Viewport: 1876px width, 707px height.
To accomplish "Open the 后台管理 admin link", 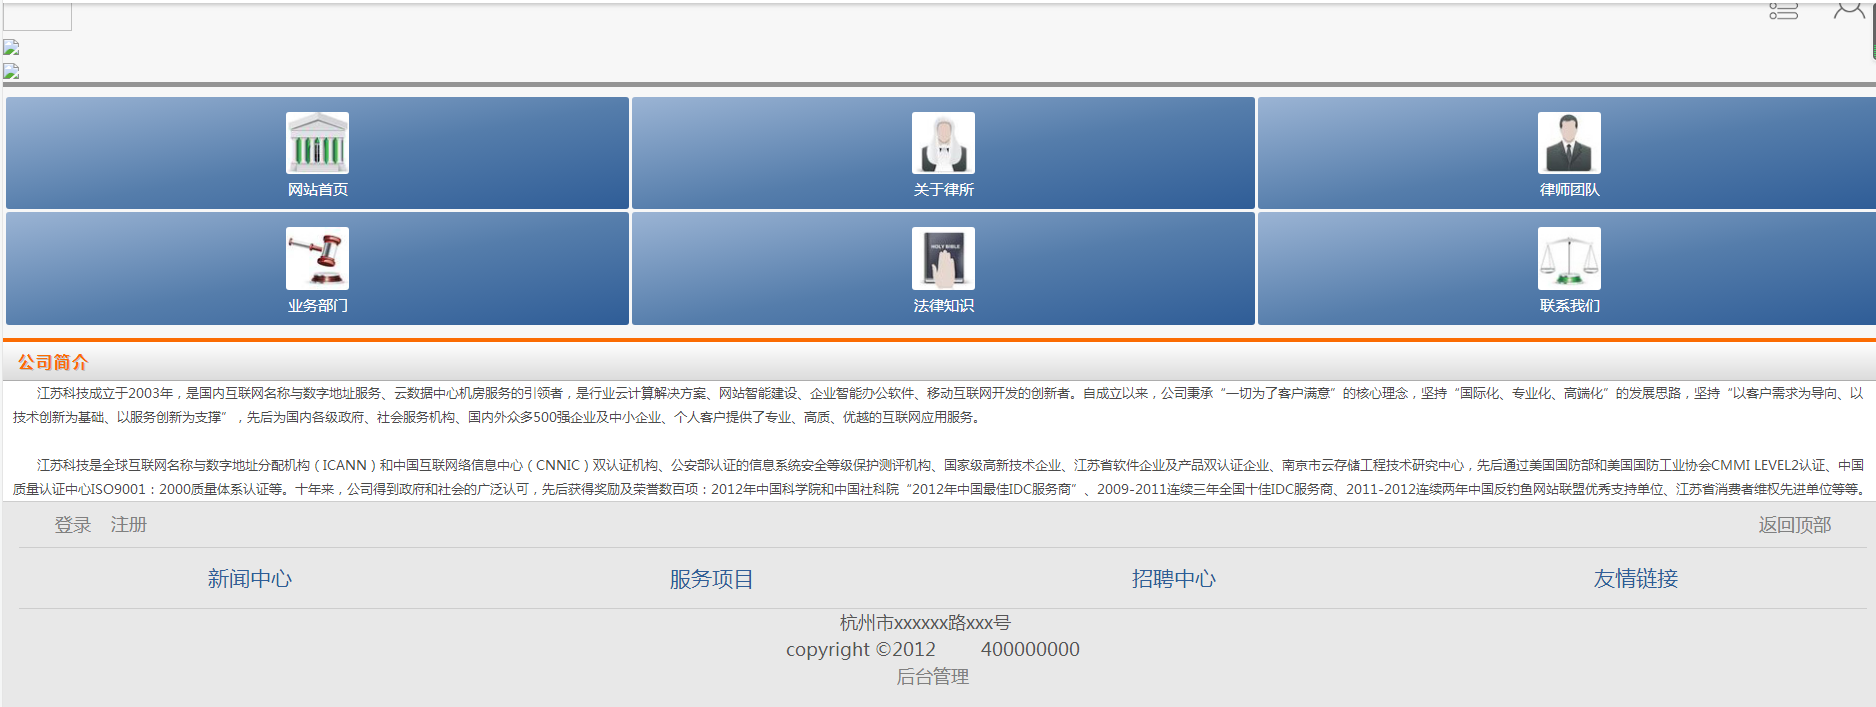I will coord(932,677).
